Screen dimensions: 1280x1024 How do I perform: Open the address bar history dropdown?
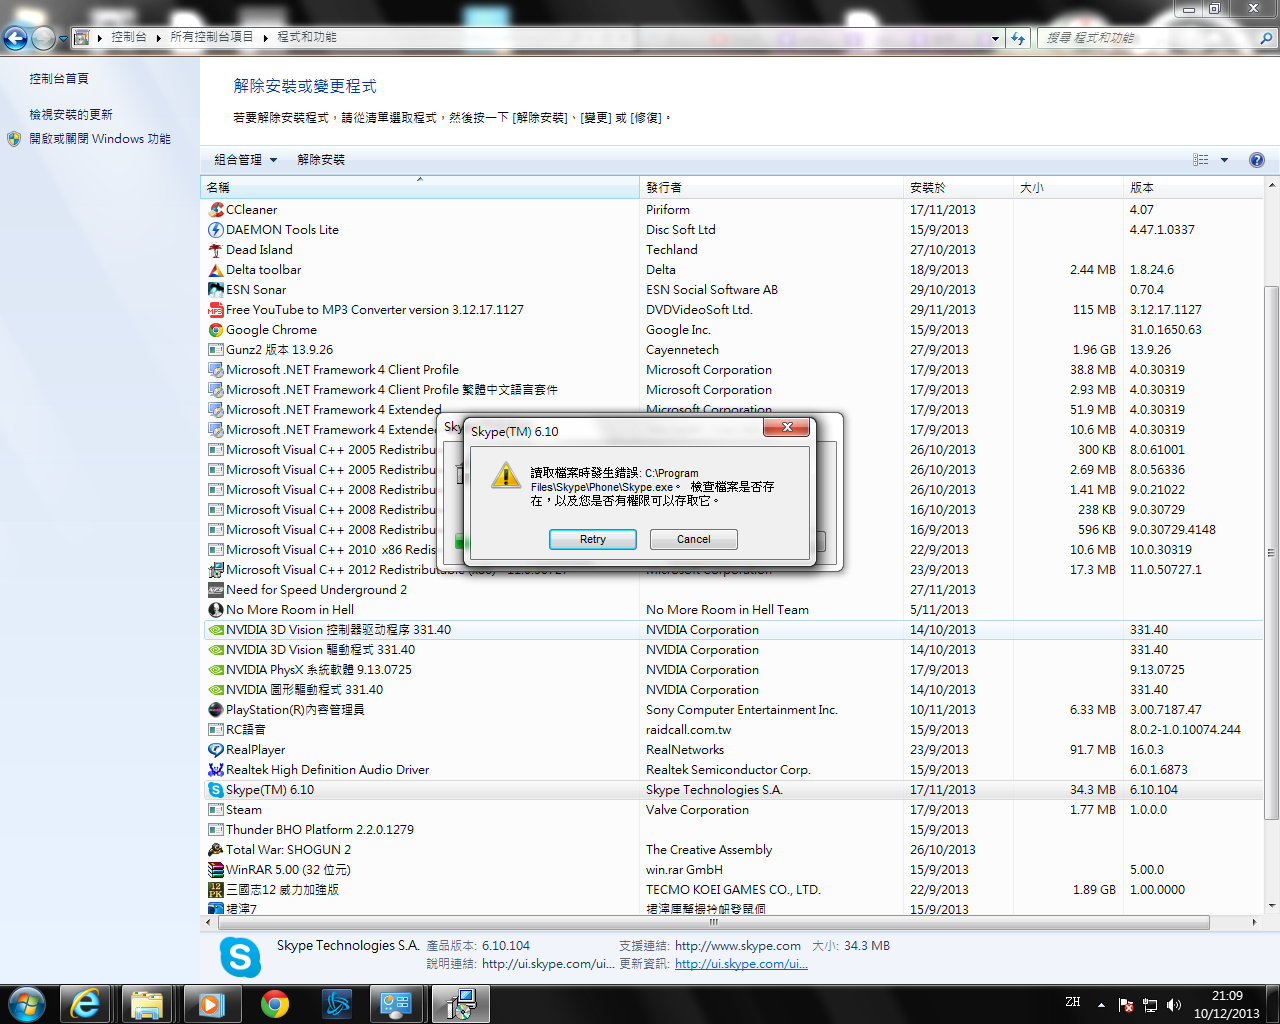pos(995,38)
